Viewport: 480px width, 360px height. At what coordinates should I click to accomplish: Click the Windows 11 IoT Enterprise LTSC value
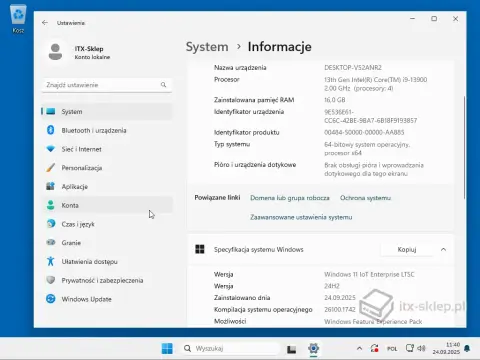(x=369, y=274)
